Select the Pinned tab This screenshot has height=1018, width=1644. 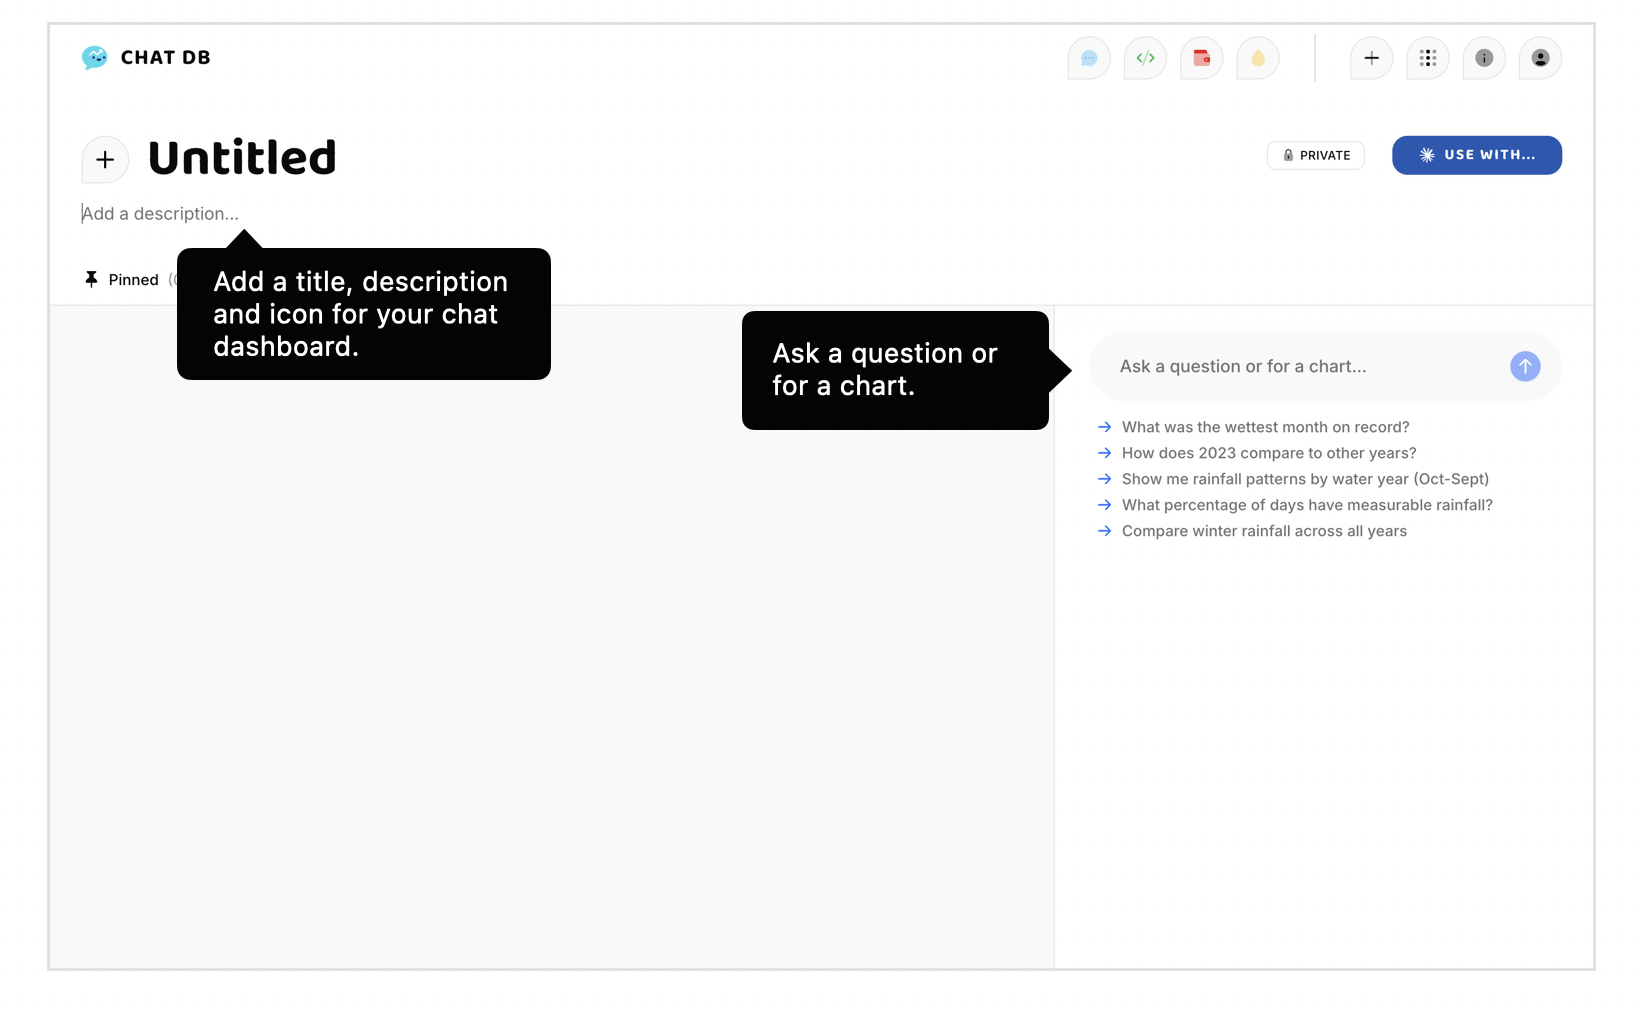(123, 280)
